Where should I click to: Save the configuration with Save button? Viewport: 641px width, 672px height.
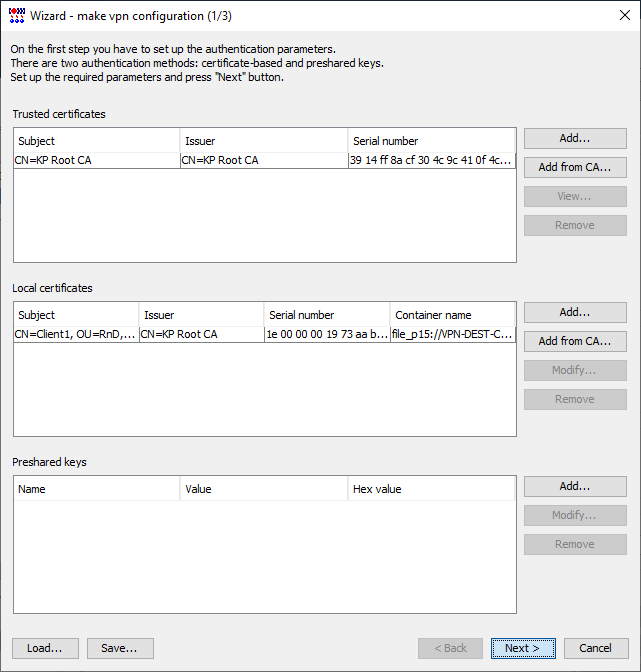119,648
